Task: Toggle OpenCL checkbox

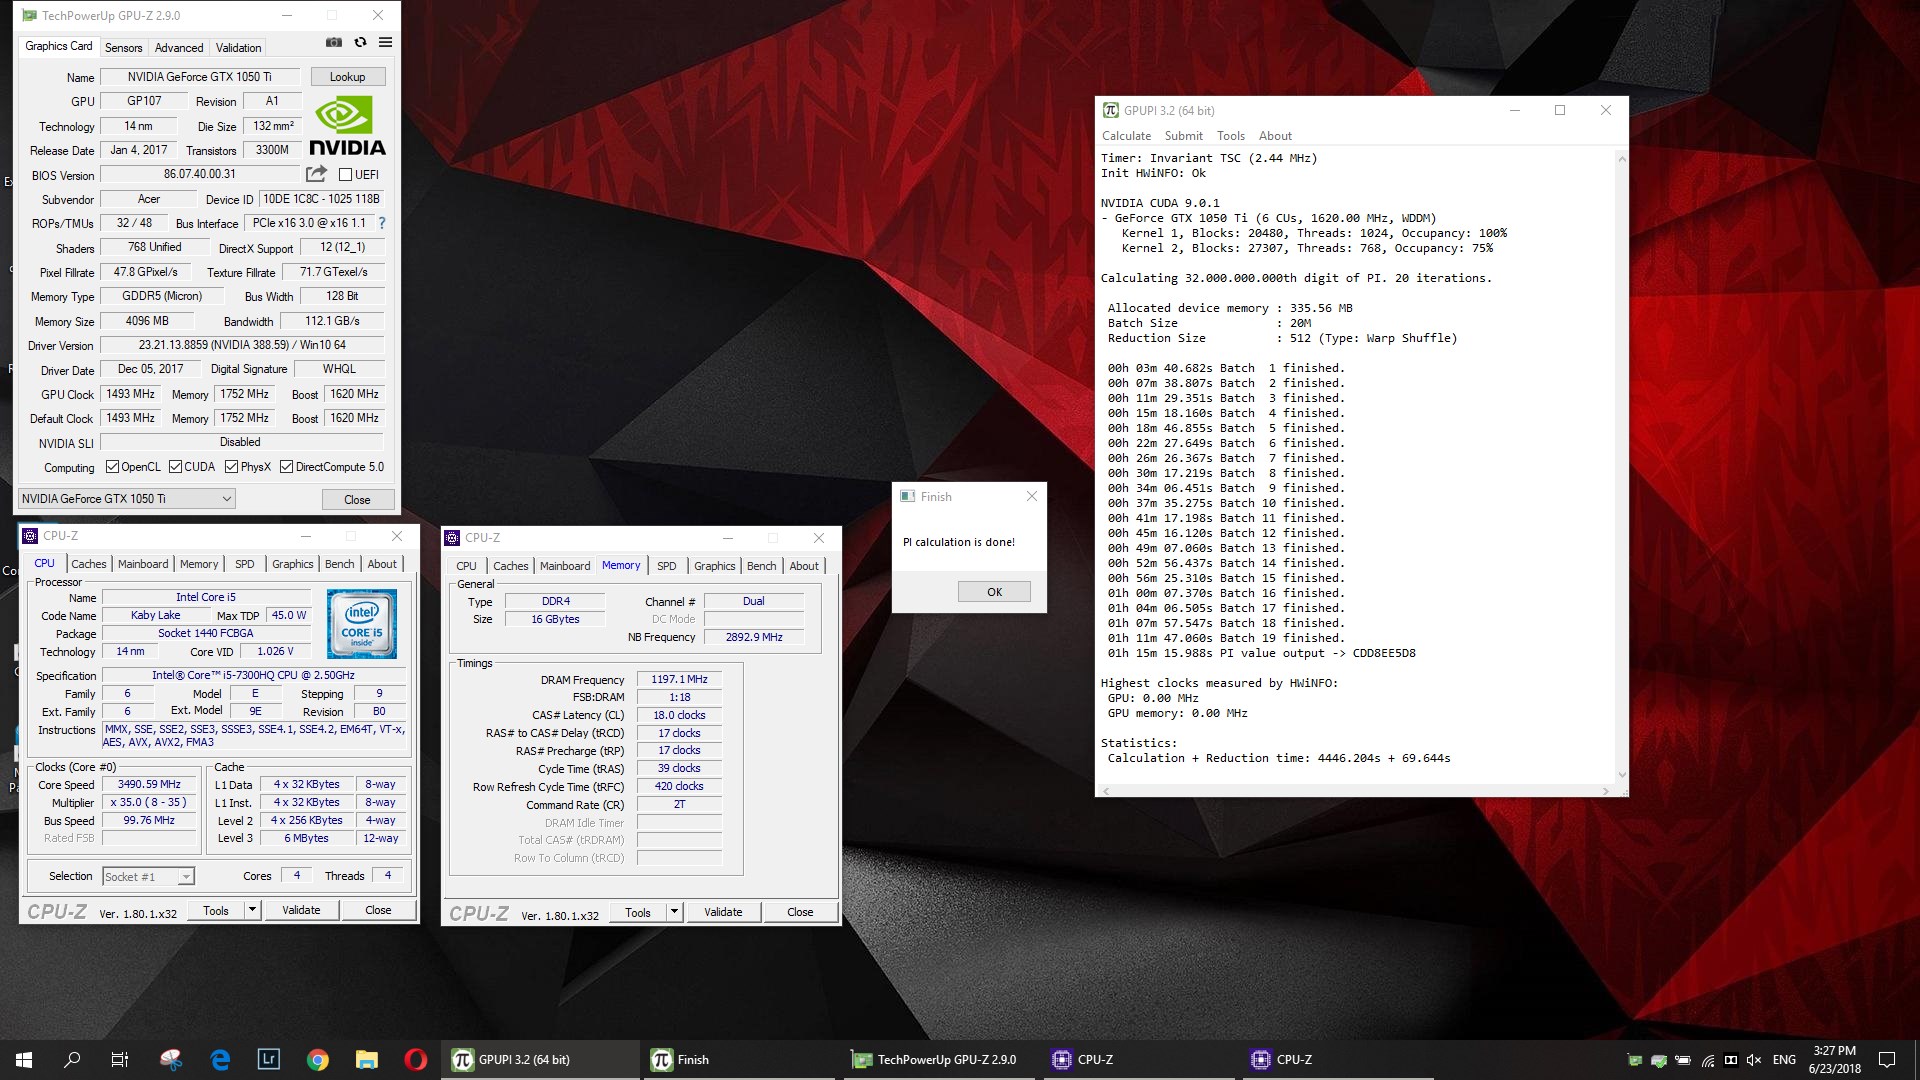Action: pos(112,467)
